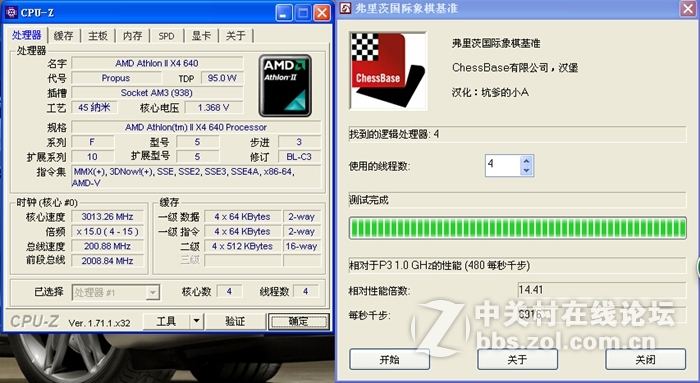The height and width of the screenshot is (383, 700).
Task: Click the 相对于P3 1.0 GHz的性能 text
Action: tap(439, 266)
